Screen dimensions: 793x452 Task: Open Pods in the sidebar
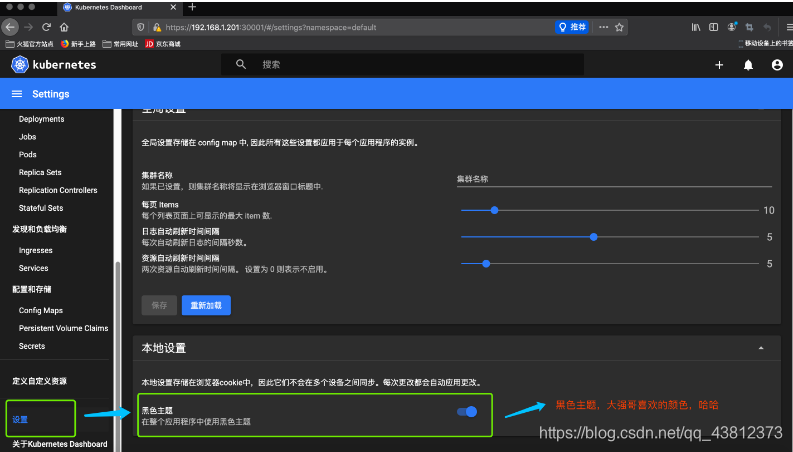pyautogui.click(x=28, y=154)
